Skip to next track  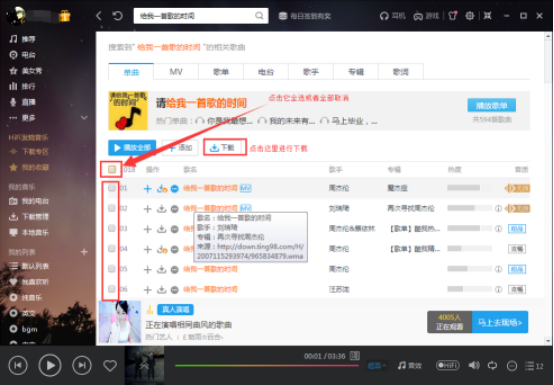[x=82, y=365]
